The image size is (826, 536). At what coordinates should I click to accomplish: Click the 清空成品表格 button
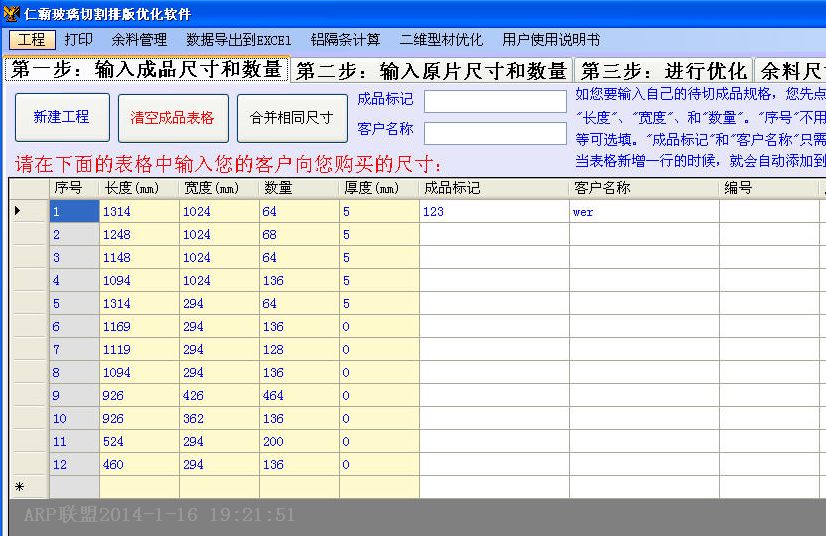pyautogui.click(x=173, y=118)
